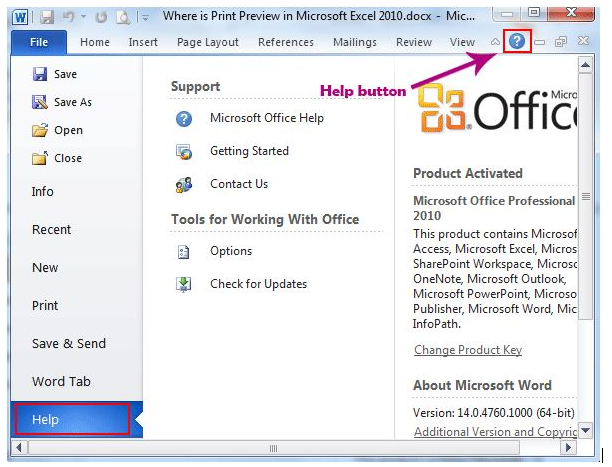
Task: Open the File tab
Action: point(39,42)
